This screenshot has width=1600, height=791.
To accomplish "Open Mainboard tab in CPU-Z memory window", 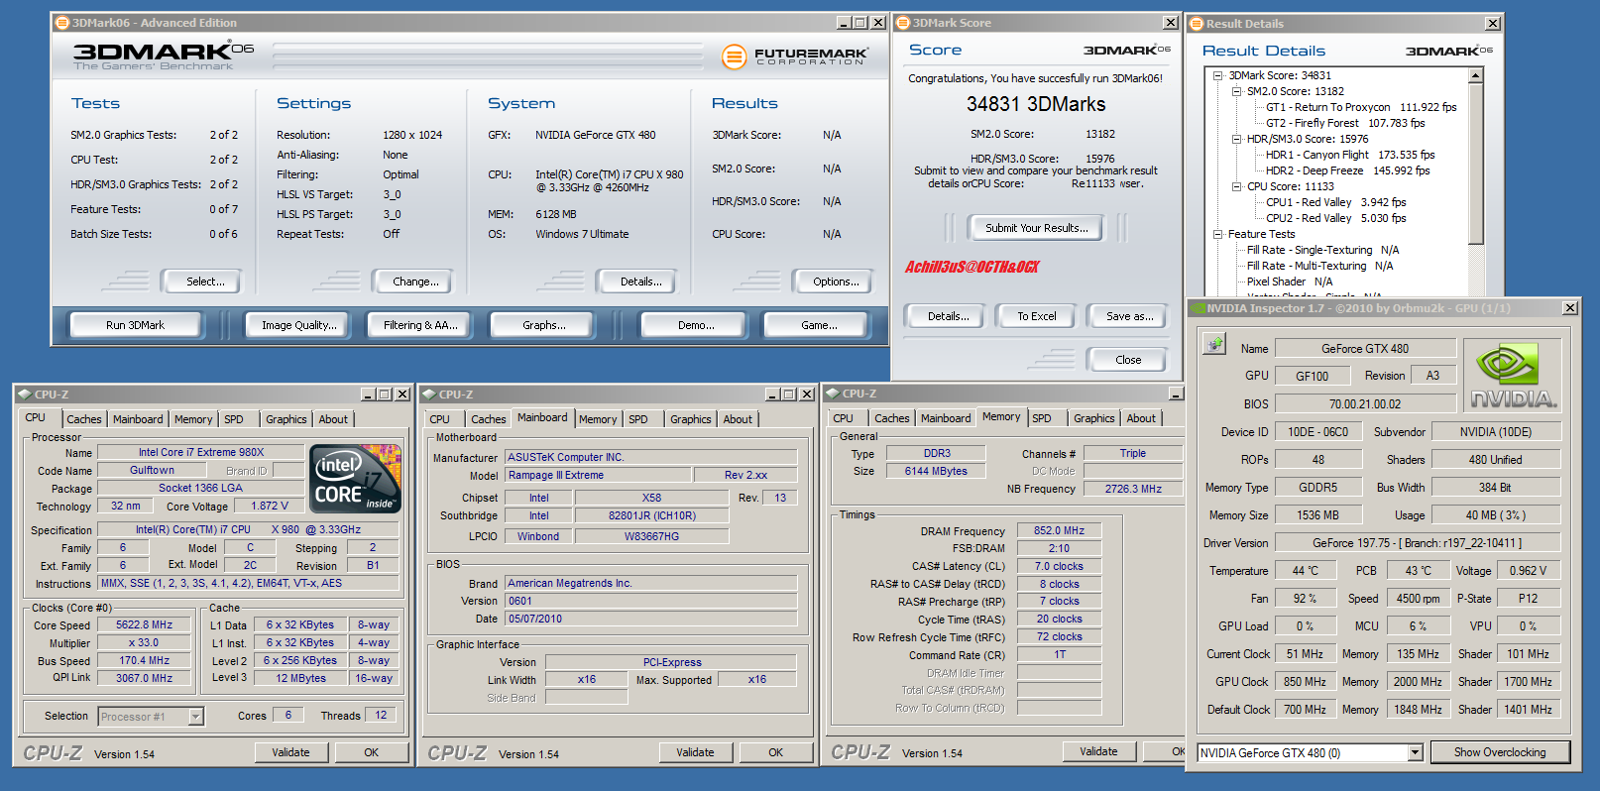I will point(946,418).
